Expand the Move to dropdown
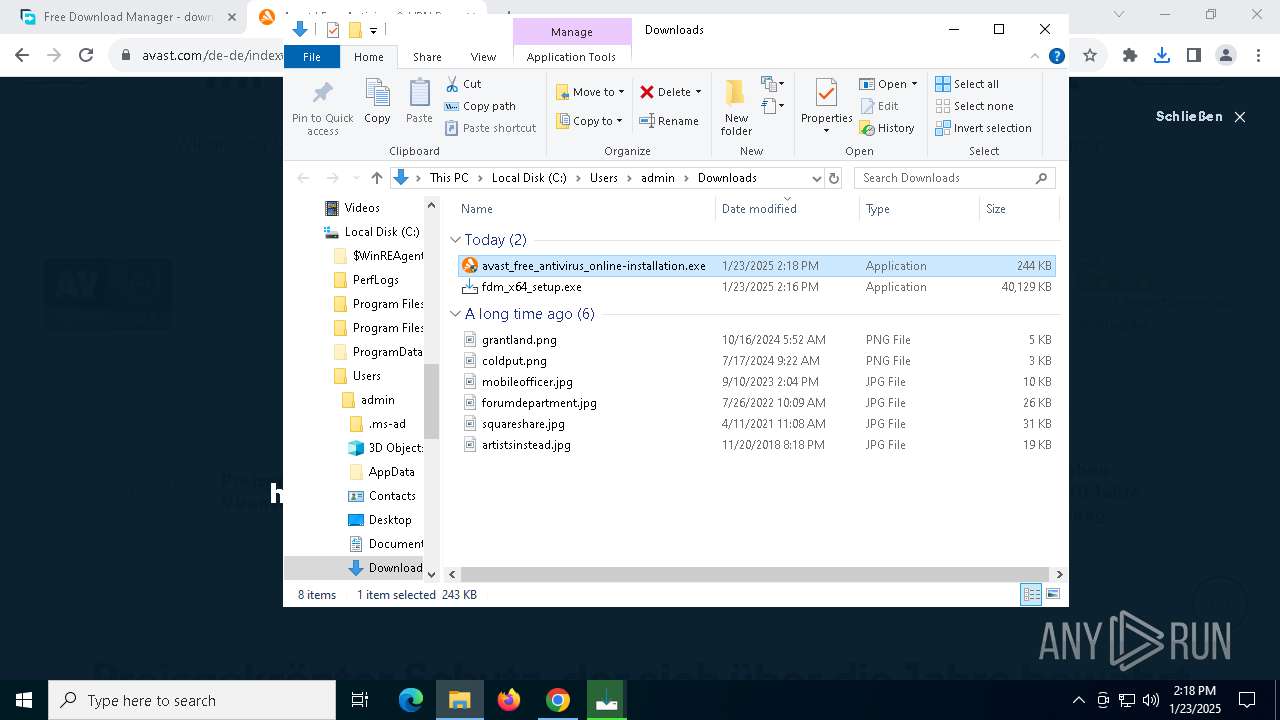Screen dimensions: 1280x720 click(x=621, y=92)
